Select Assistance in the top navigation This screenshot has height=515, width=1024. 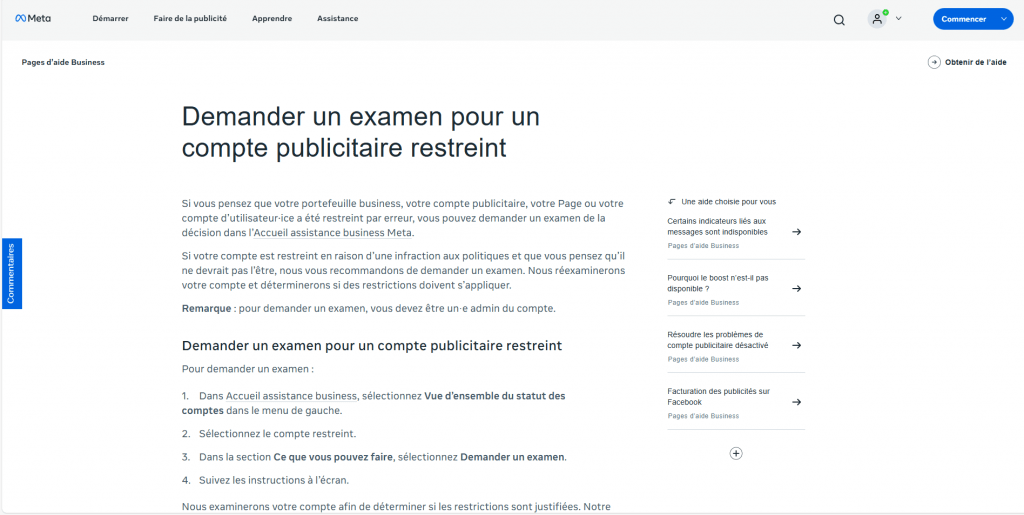(x=337, y=19)
